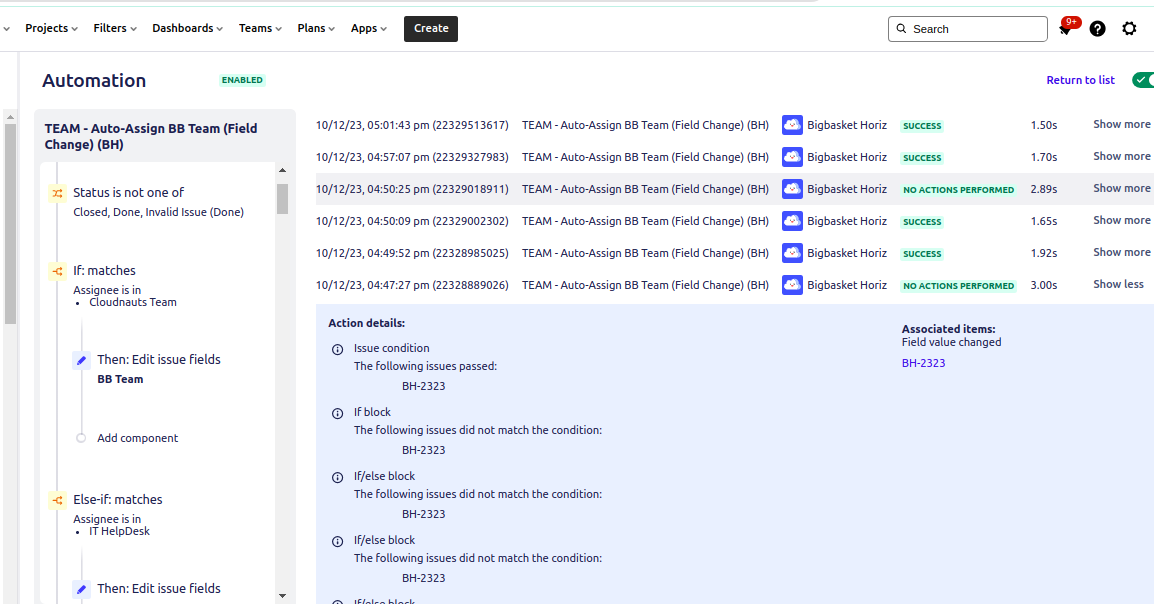Click the left page scrollbar thumb
Viewport: 1154px width, 604px height.
[x=10, y=224]
